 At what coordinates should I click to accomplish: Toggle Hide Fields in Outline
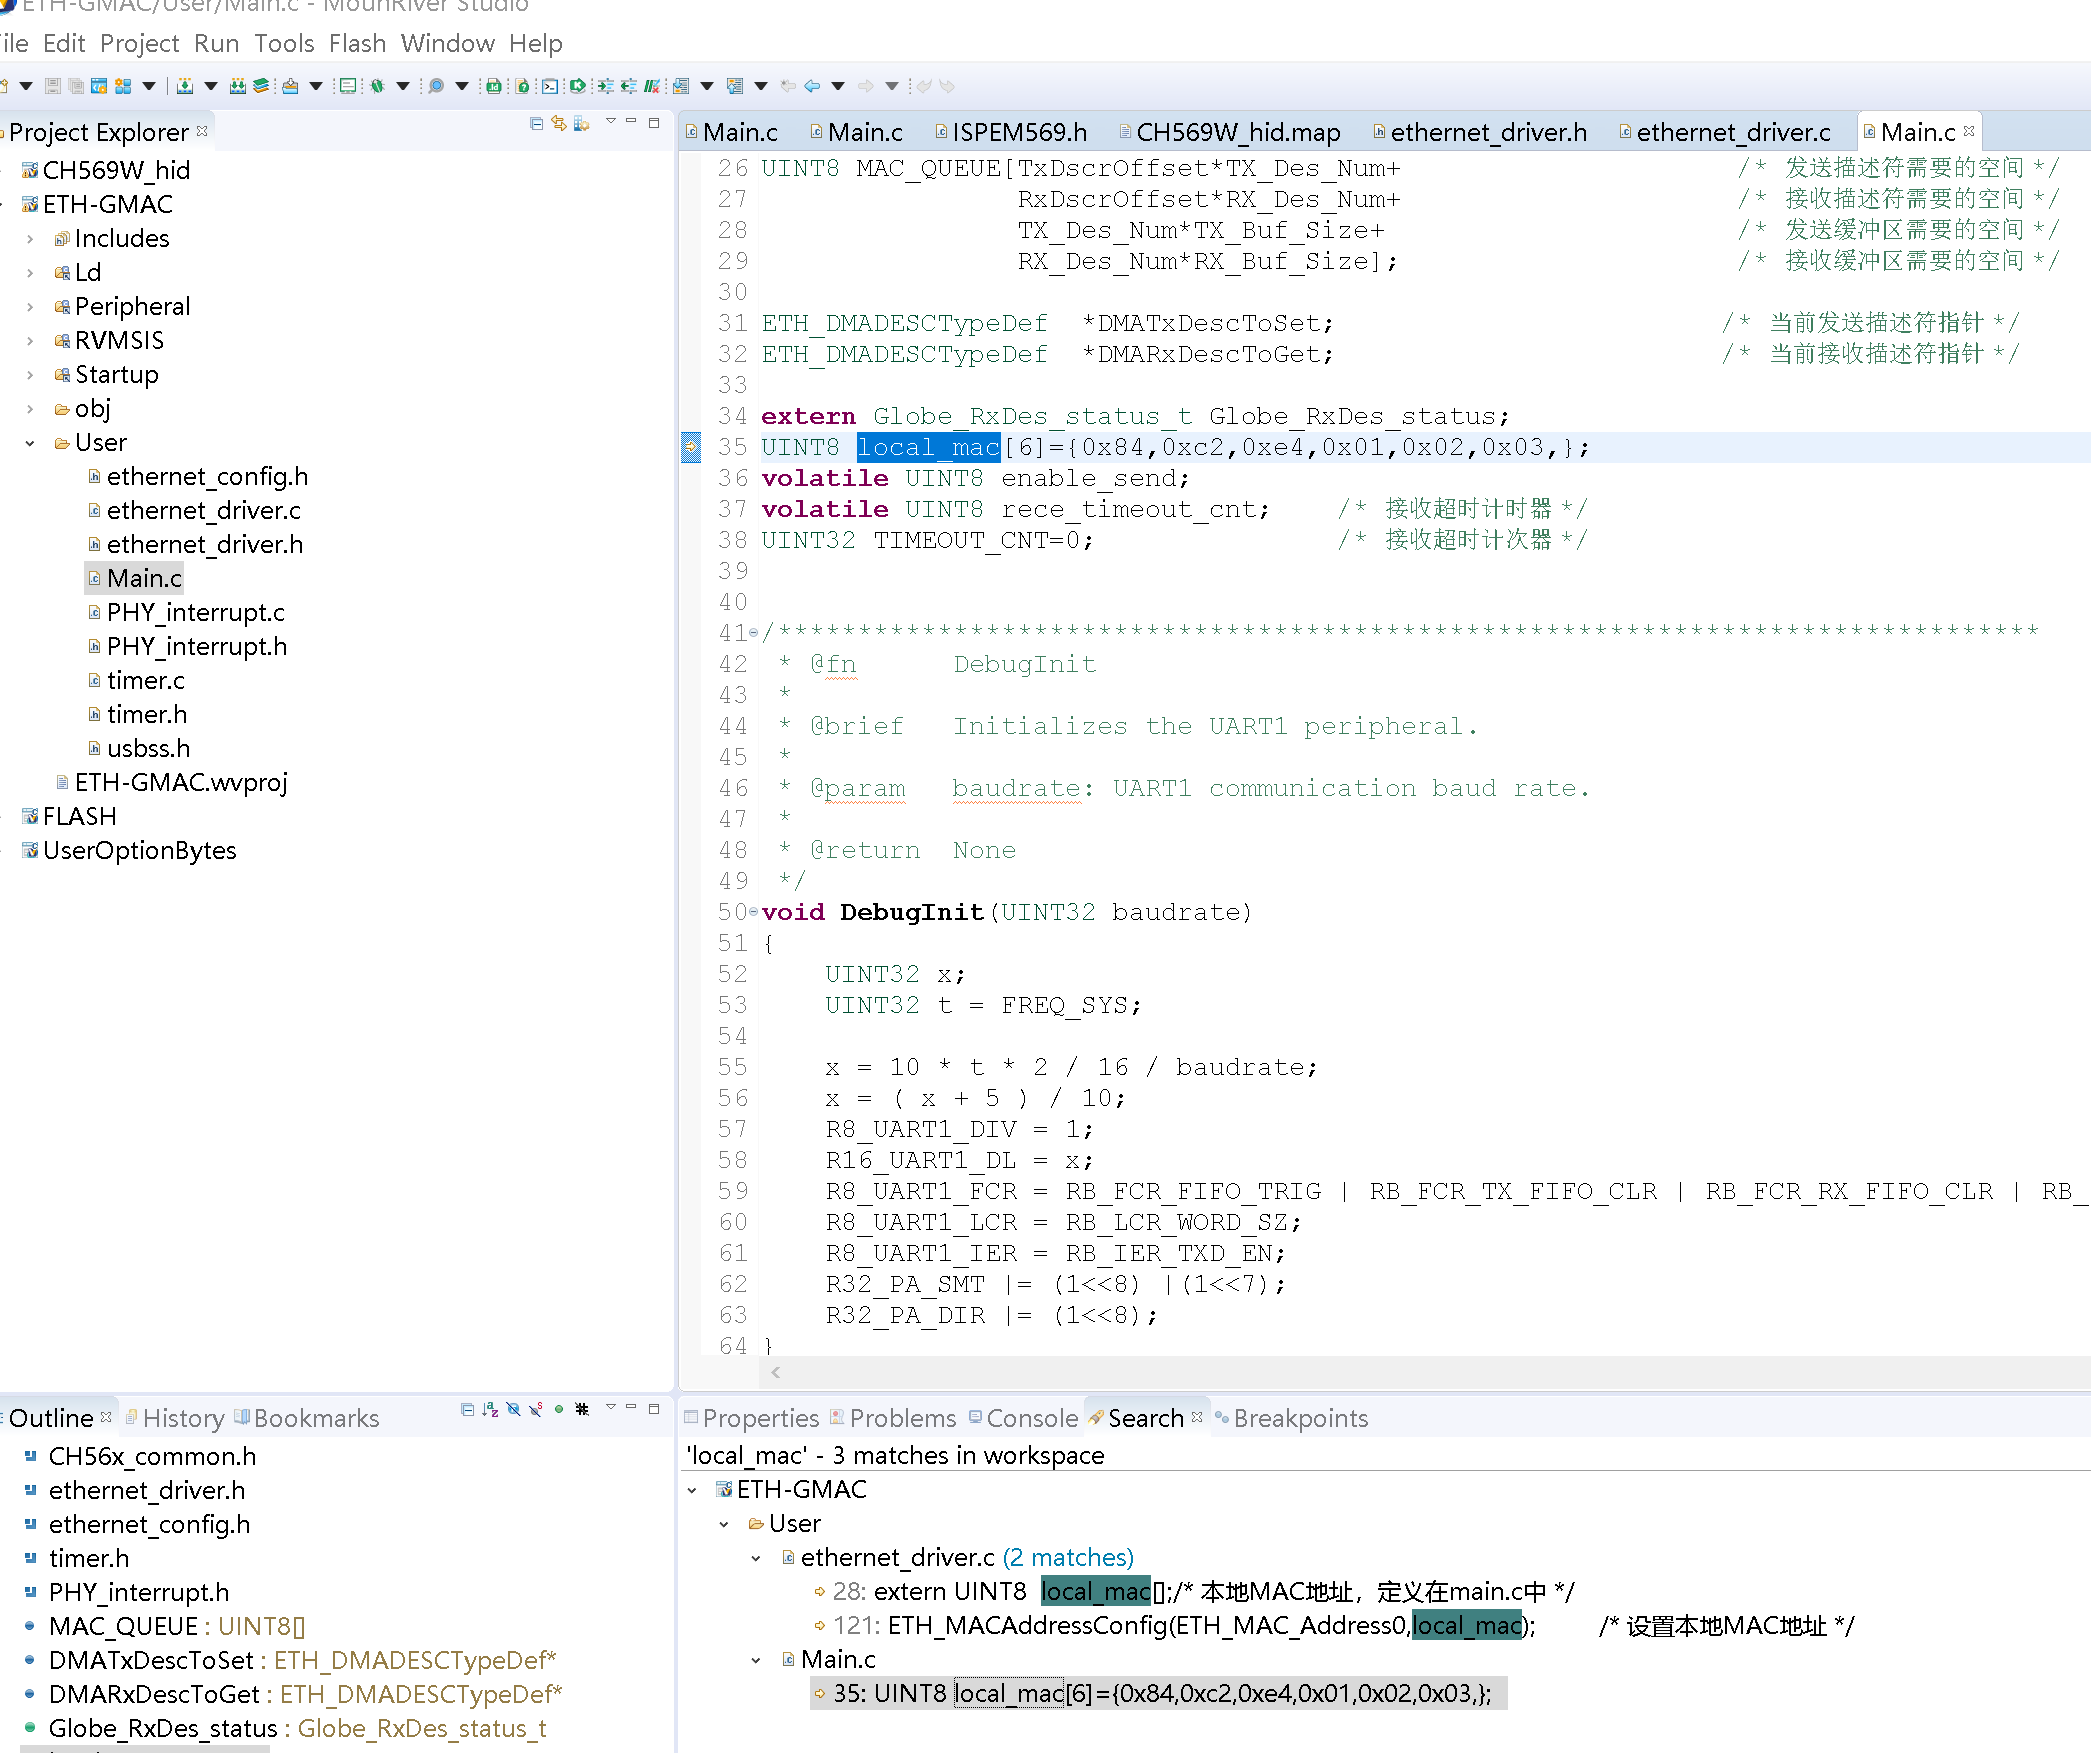click(x=513, y=1410)
